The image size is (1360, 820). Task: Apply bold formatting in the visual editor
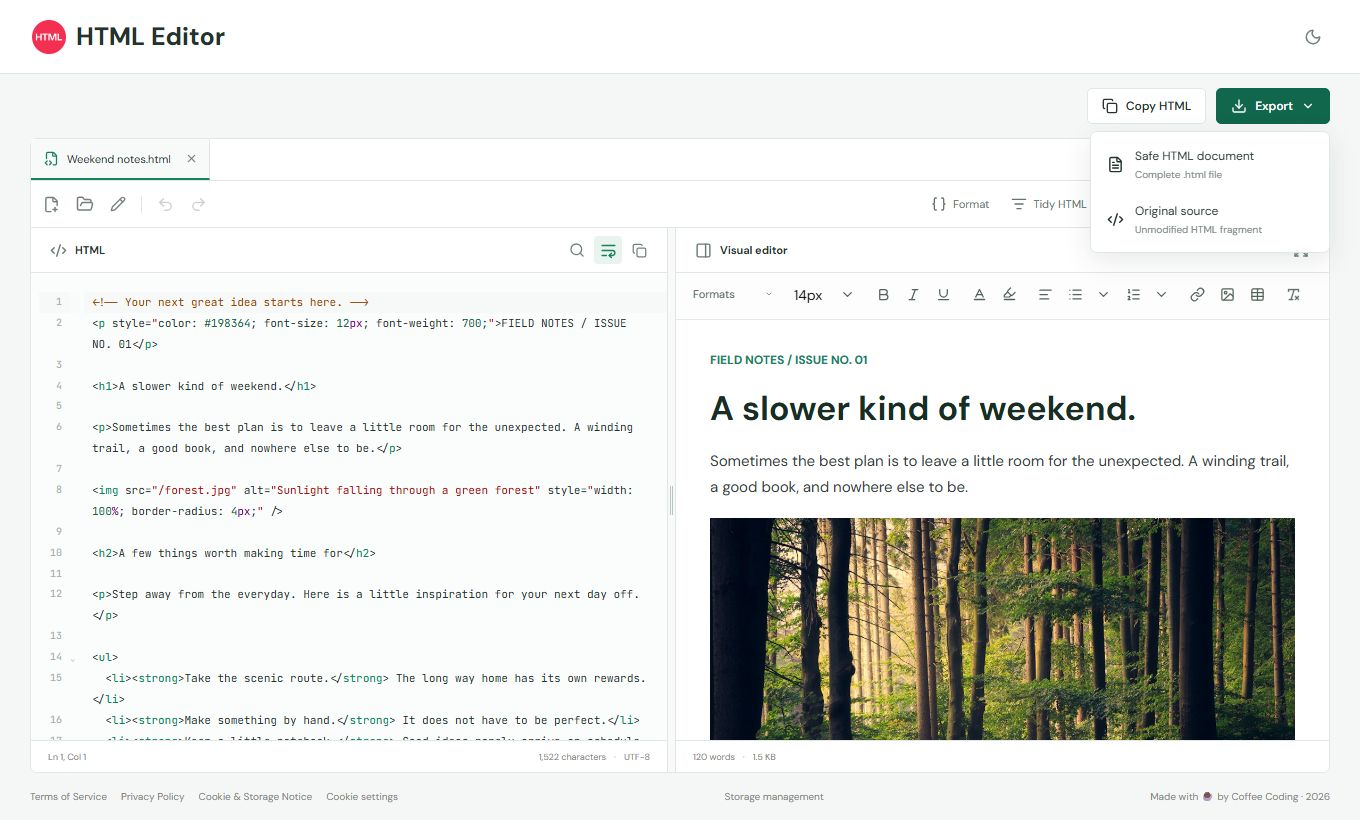pyautogui.click(x=883, y=294)
